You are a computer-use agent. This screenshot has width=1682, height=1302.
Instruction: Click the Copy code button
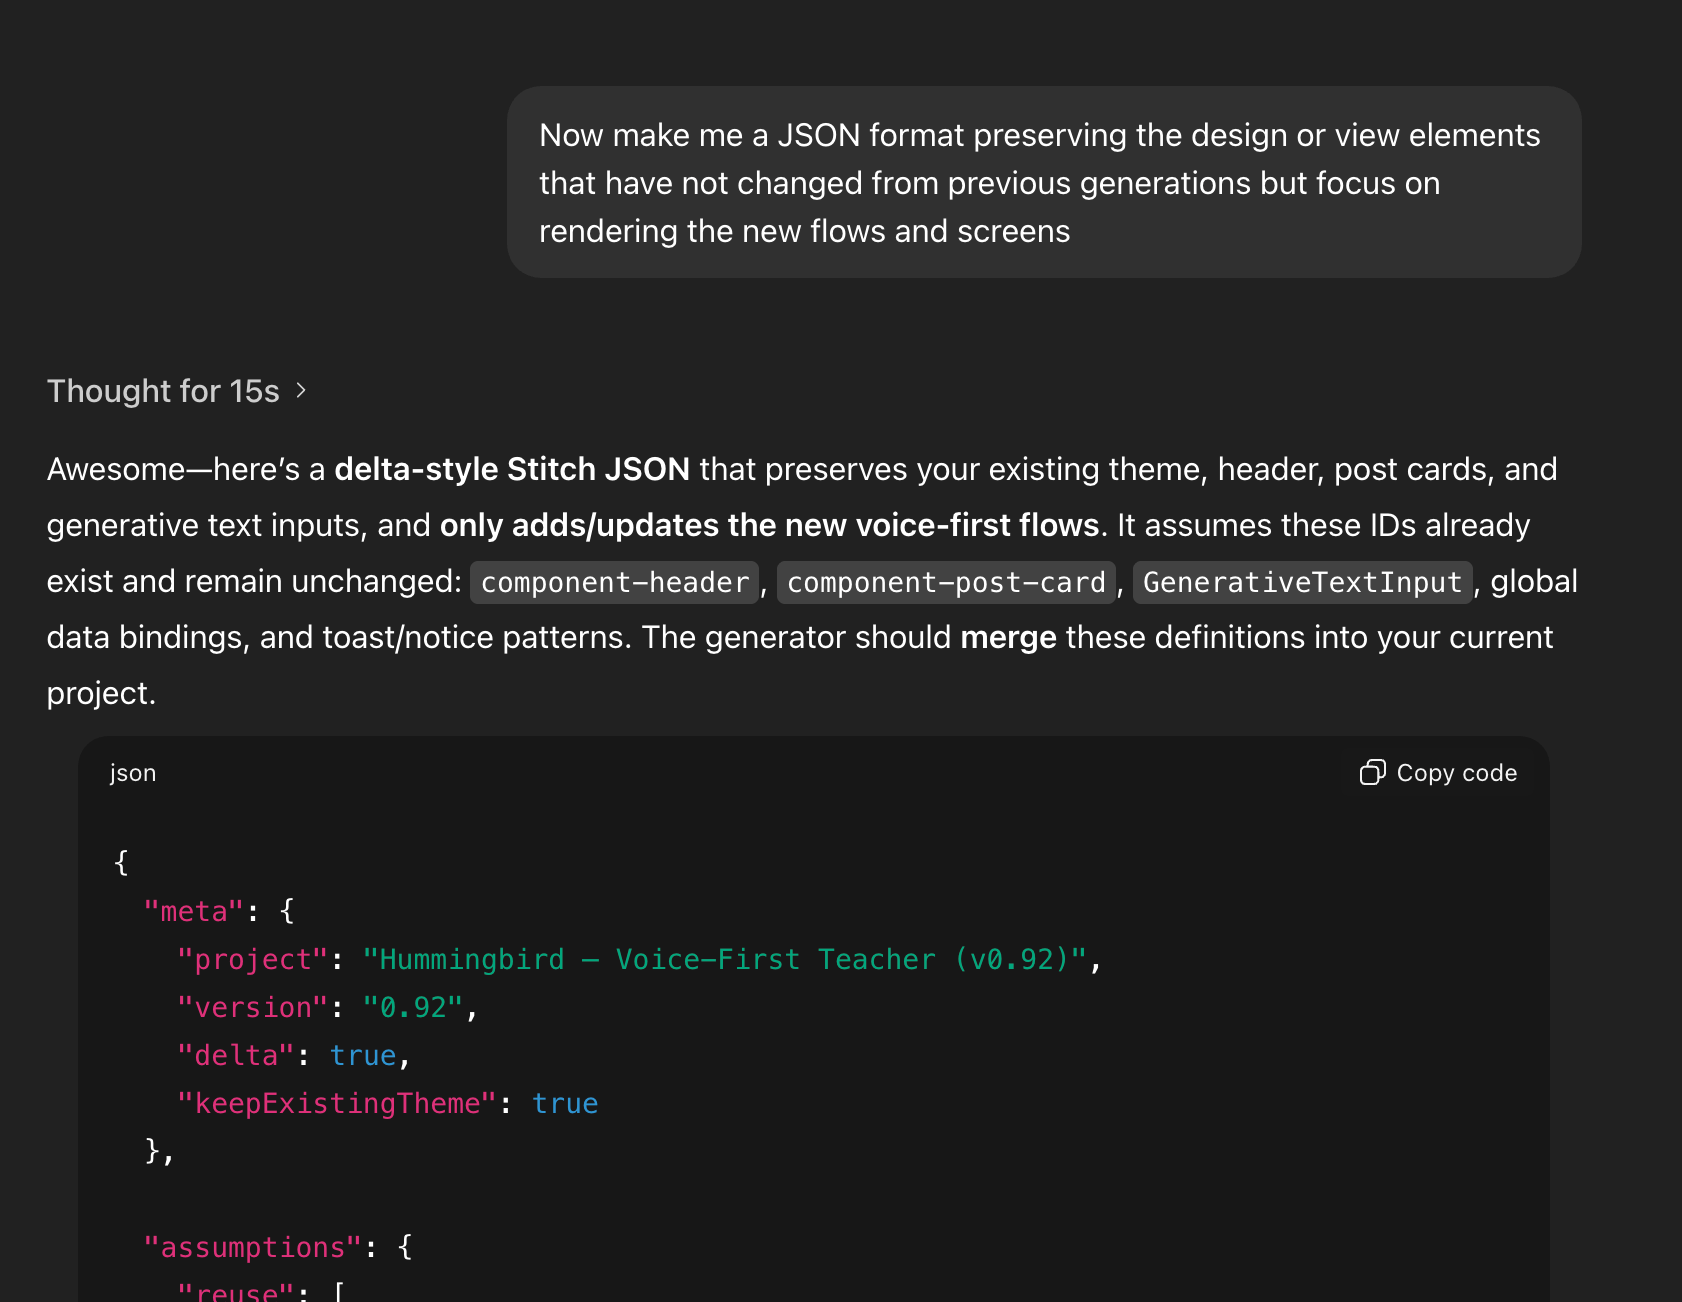[x=1439, y=773]
